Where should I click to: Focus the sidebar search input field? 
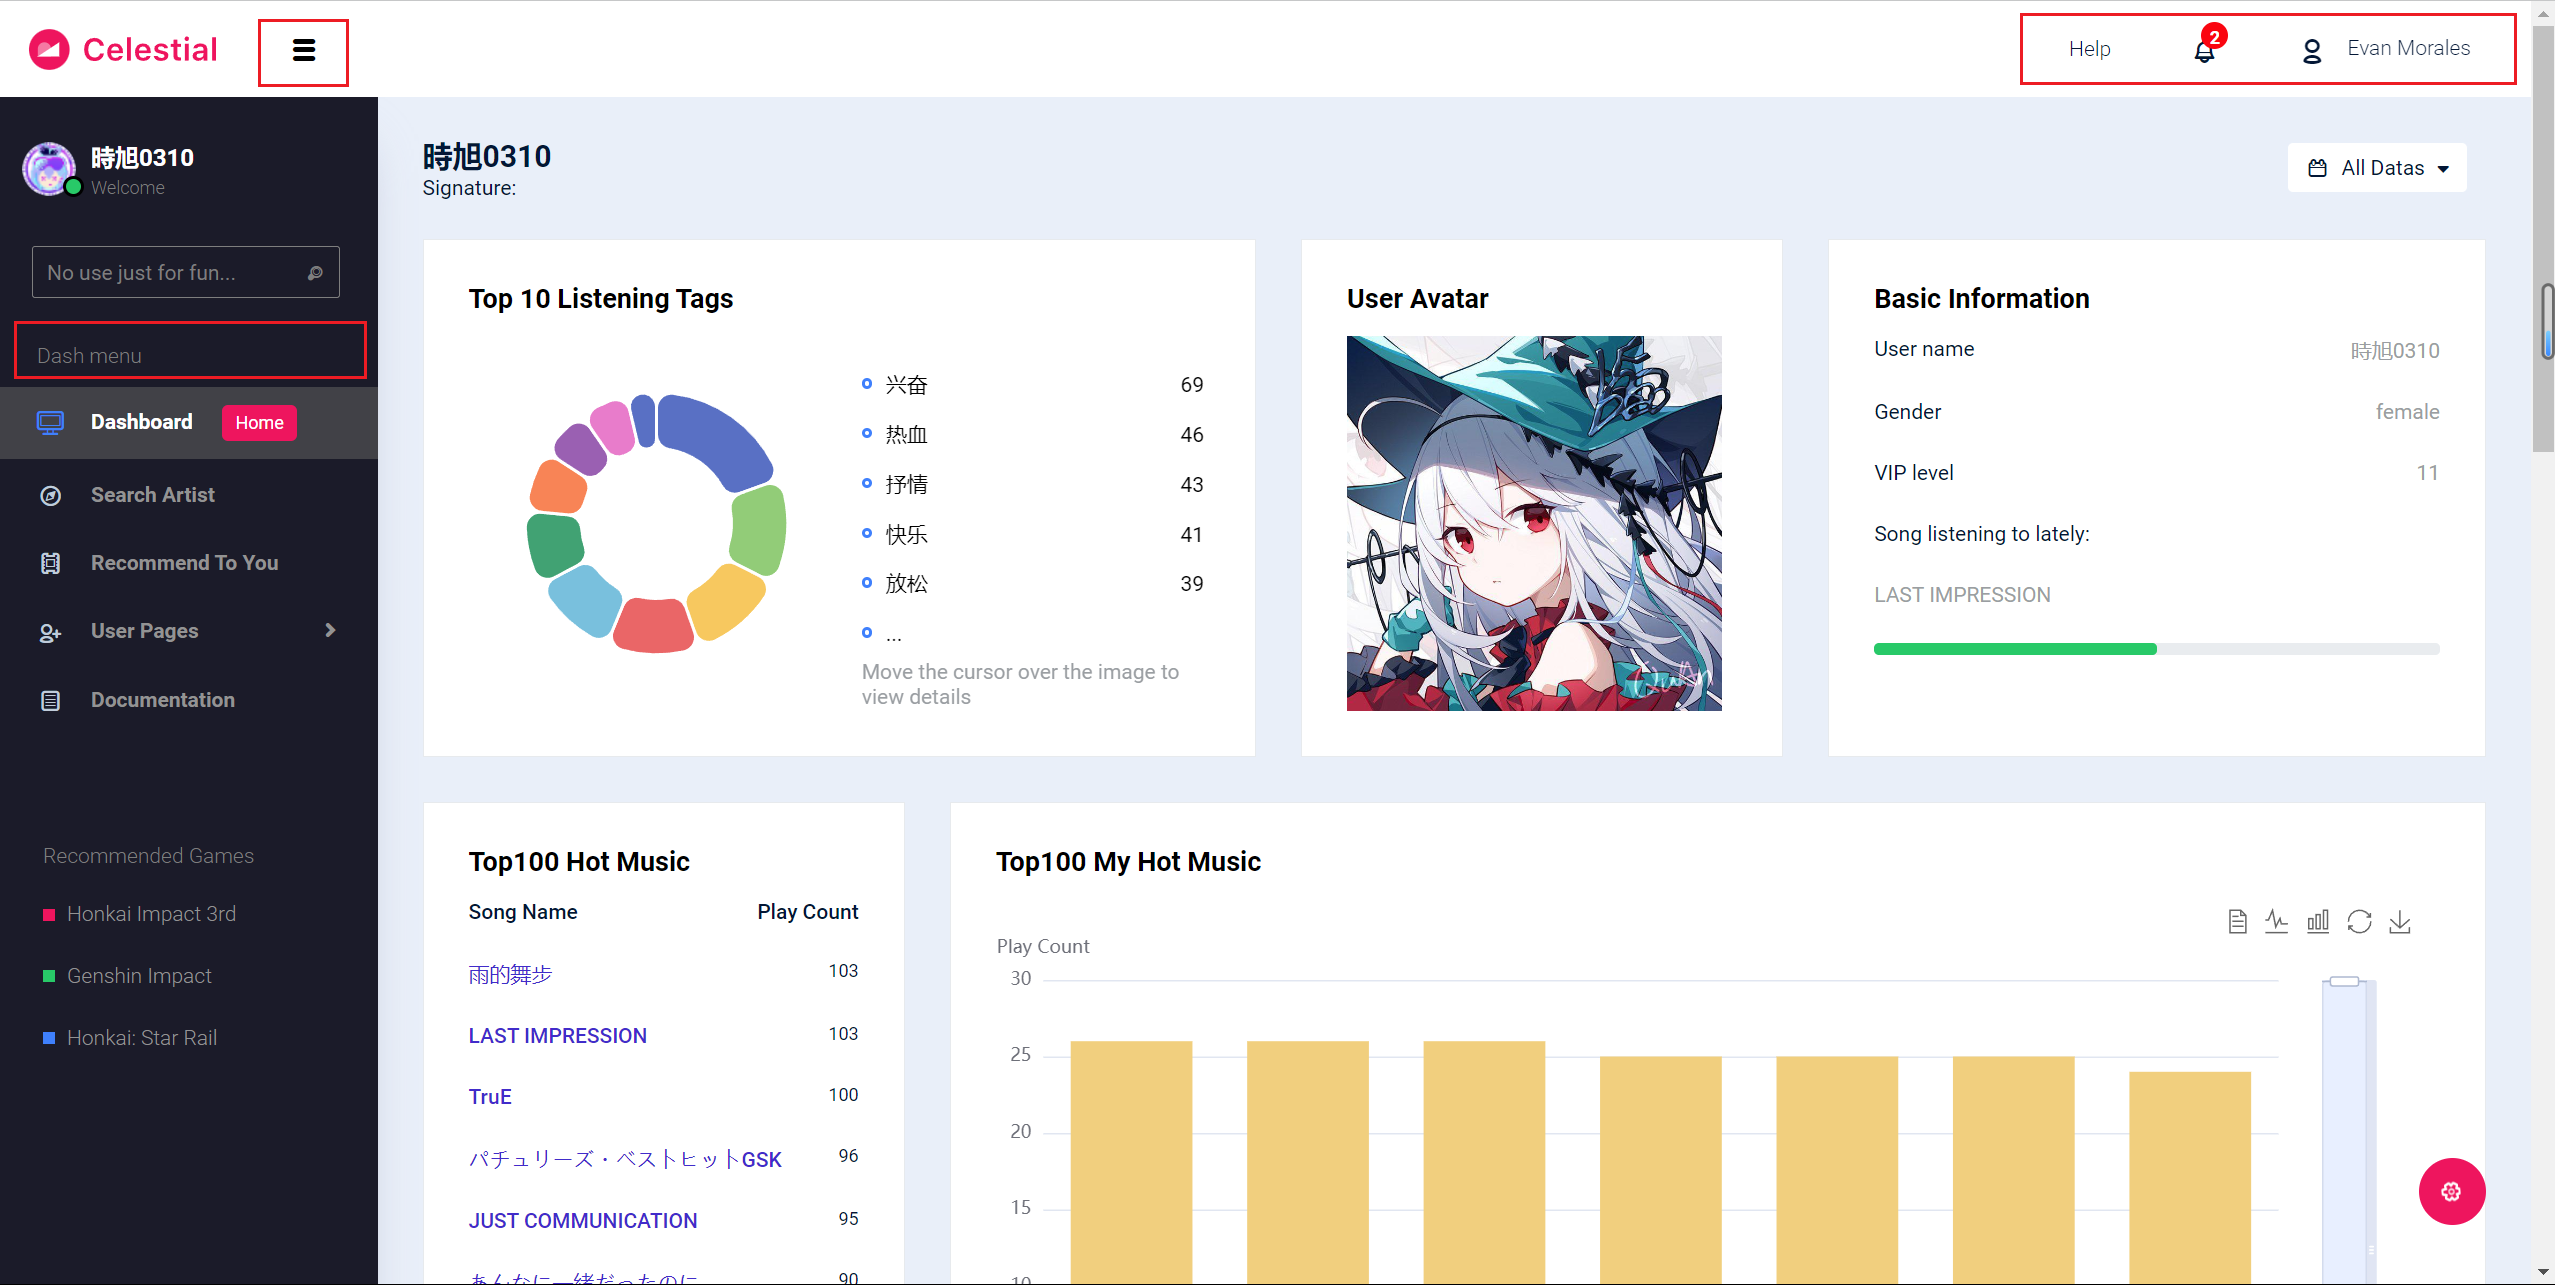point(165,273)
